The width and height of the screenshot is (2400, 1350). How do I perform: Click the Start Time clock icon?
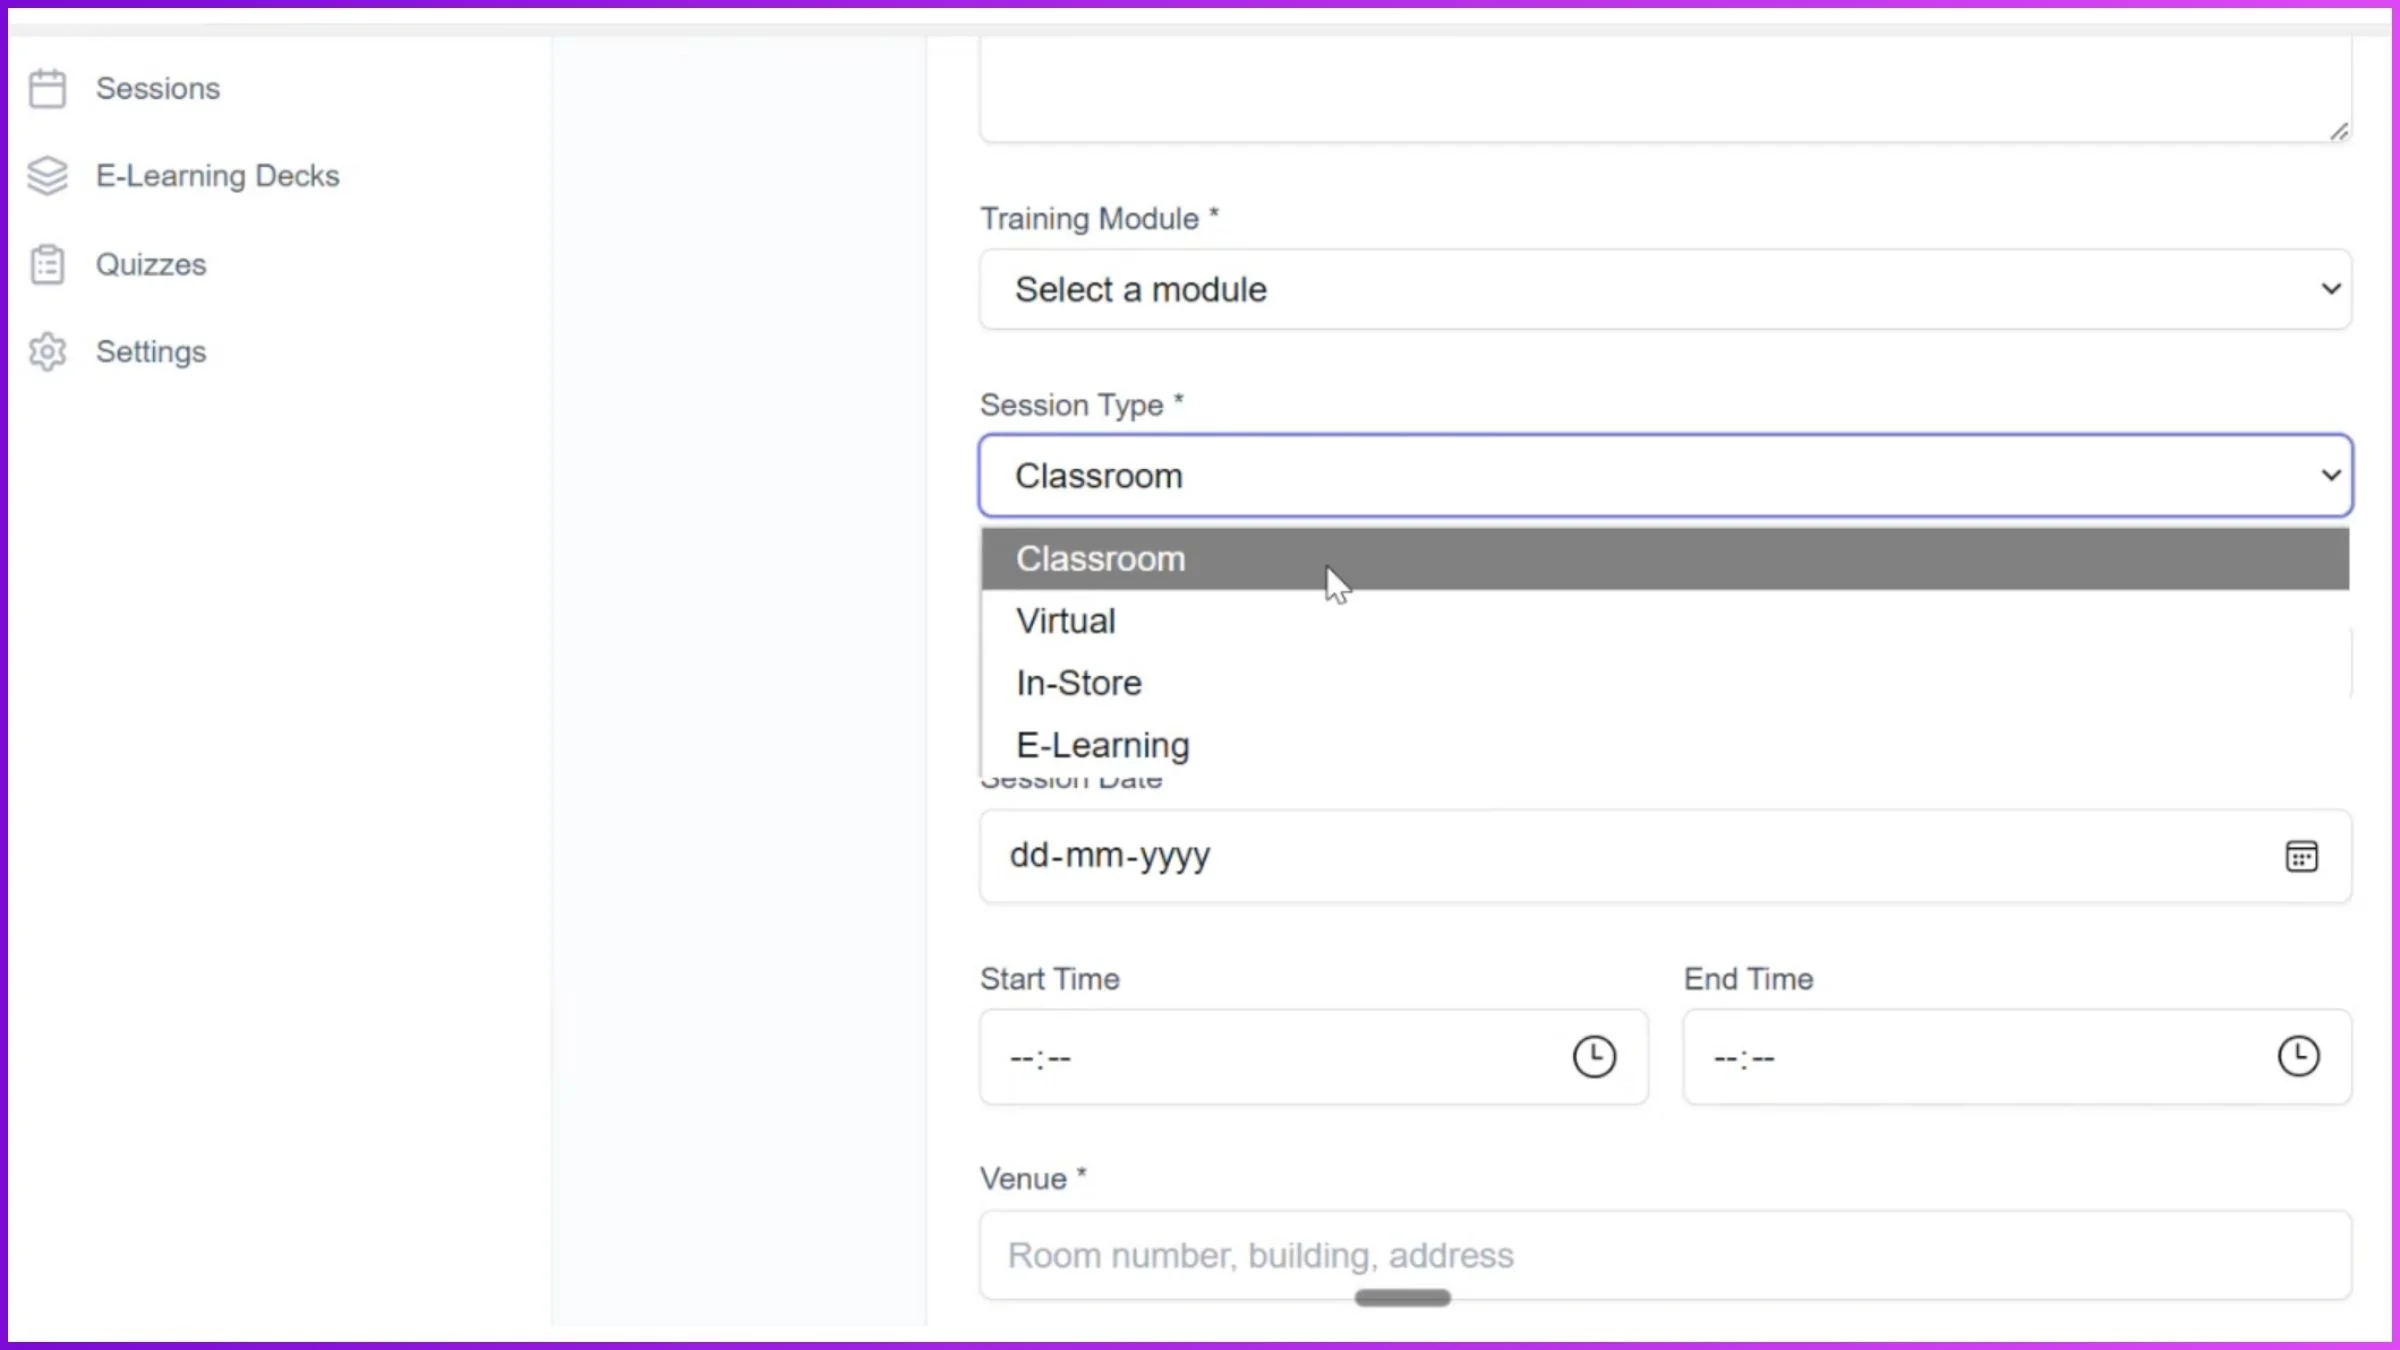click(x=1594, y=1056)
